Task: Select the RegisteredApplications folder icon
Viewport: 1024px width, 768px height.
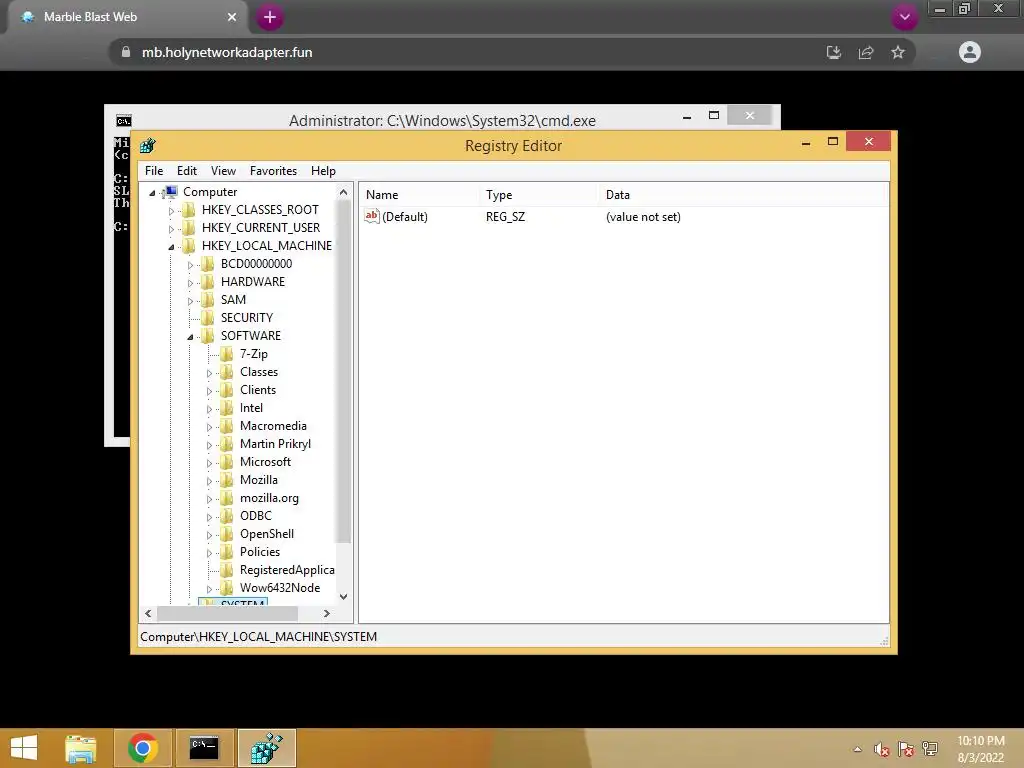Action: (227, 570)
